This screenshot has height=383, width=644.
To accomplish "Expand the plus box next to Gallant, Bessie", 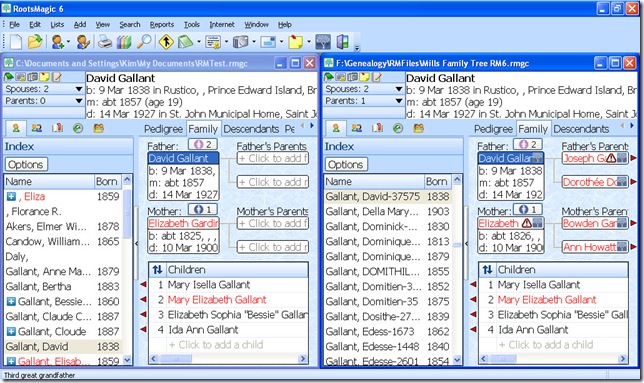I will point(11,301).
